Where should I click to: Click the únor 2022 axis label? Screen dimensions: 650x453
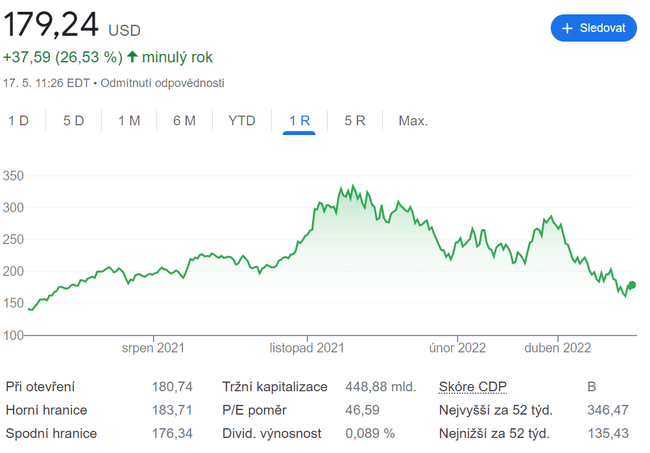[458, 348]
